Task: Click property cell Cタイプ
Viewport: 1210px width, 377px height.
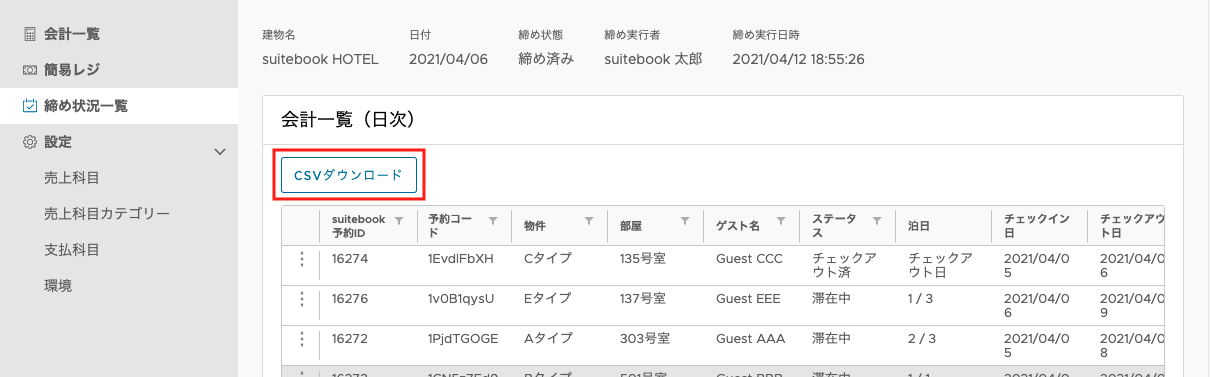Action: click(x=548, y=258)
